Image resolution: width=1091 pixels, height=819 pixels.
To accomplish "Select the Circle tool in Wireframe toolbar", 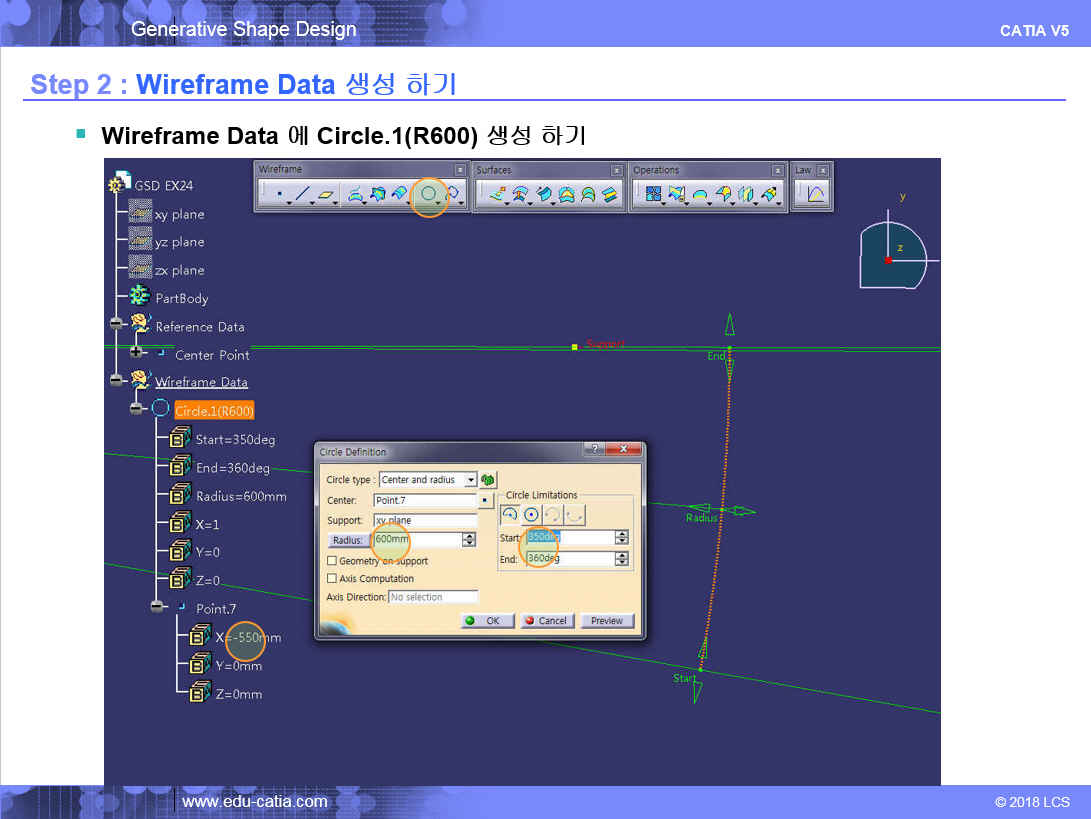I will (429, 194).
